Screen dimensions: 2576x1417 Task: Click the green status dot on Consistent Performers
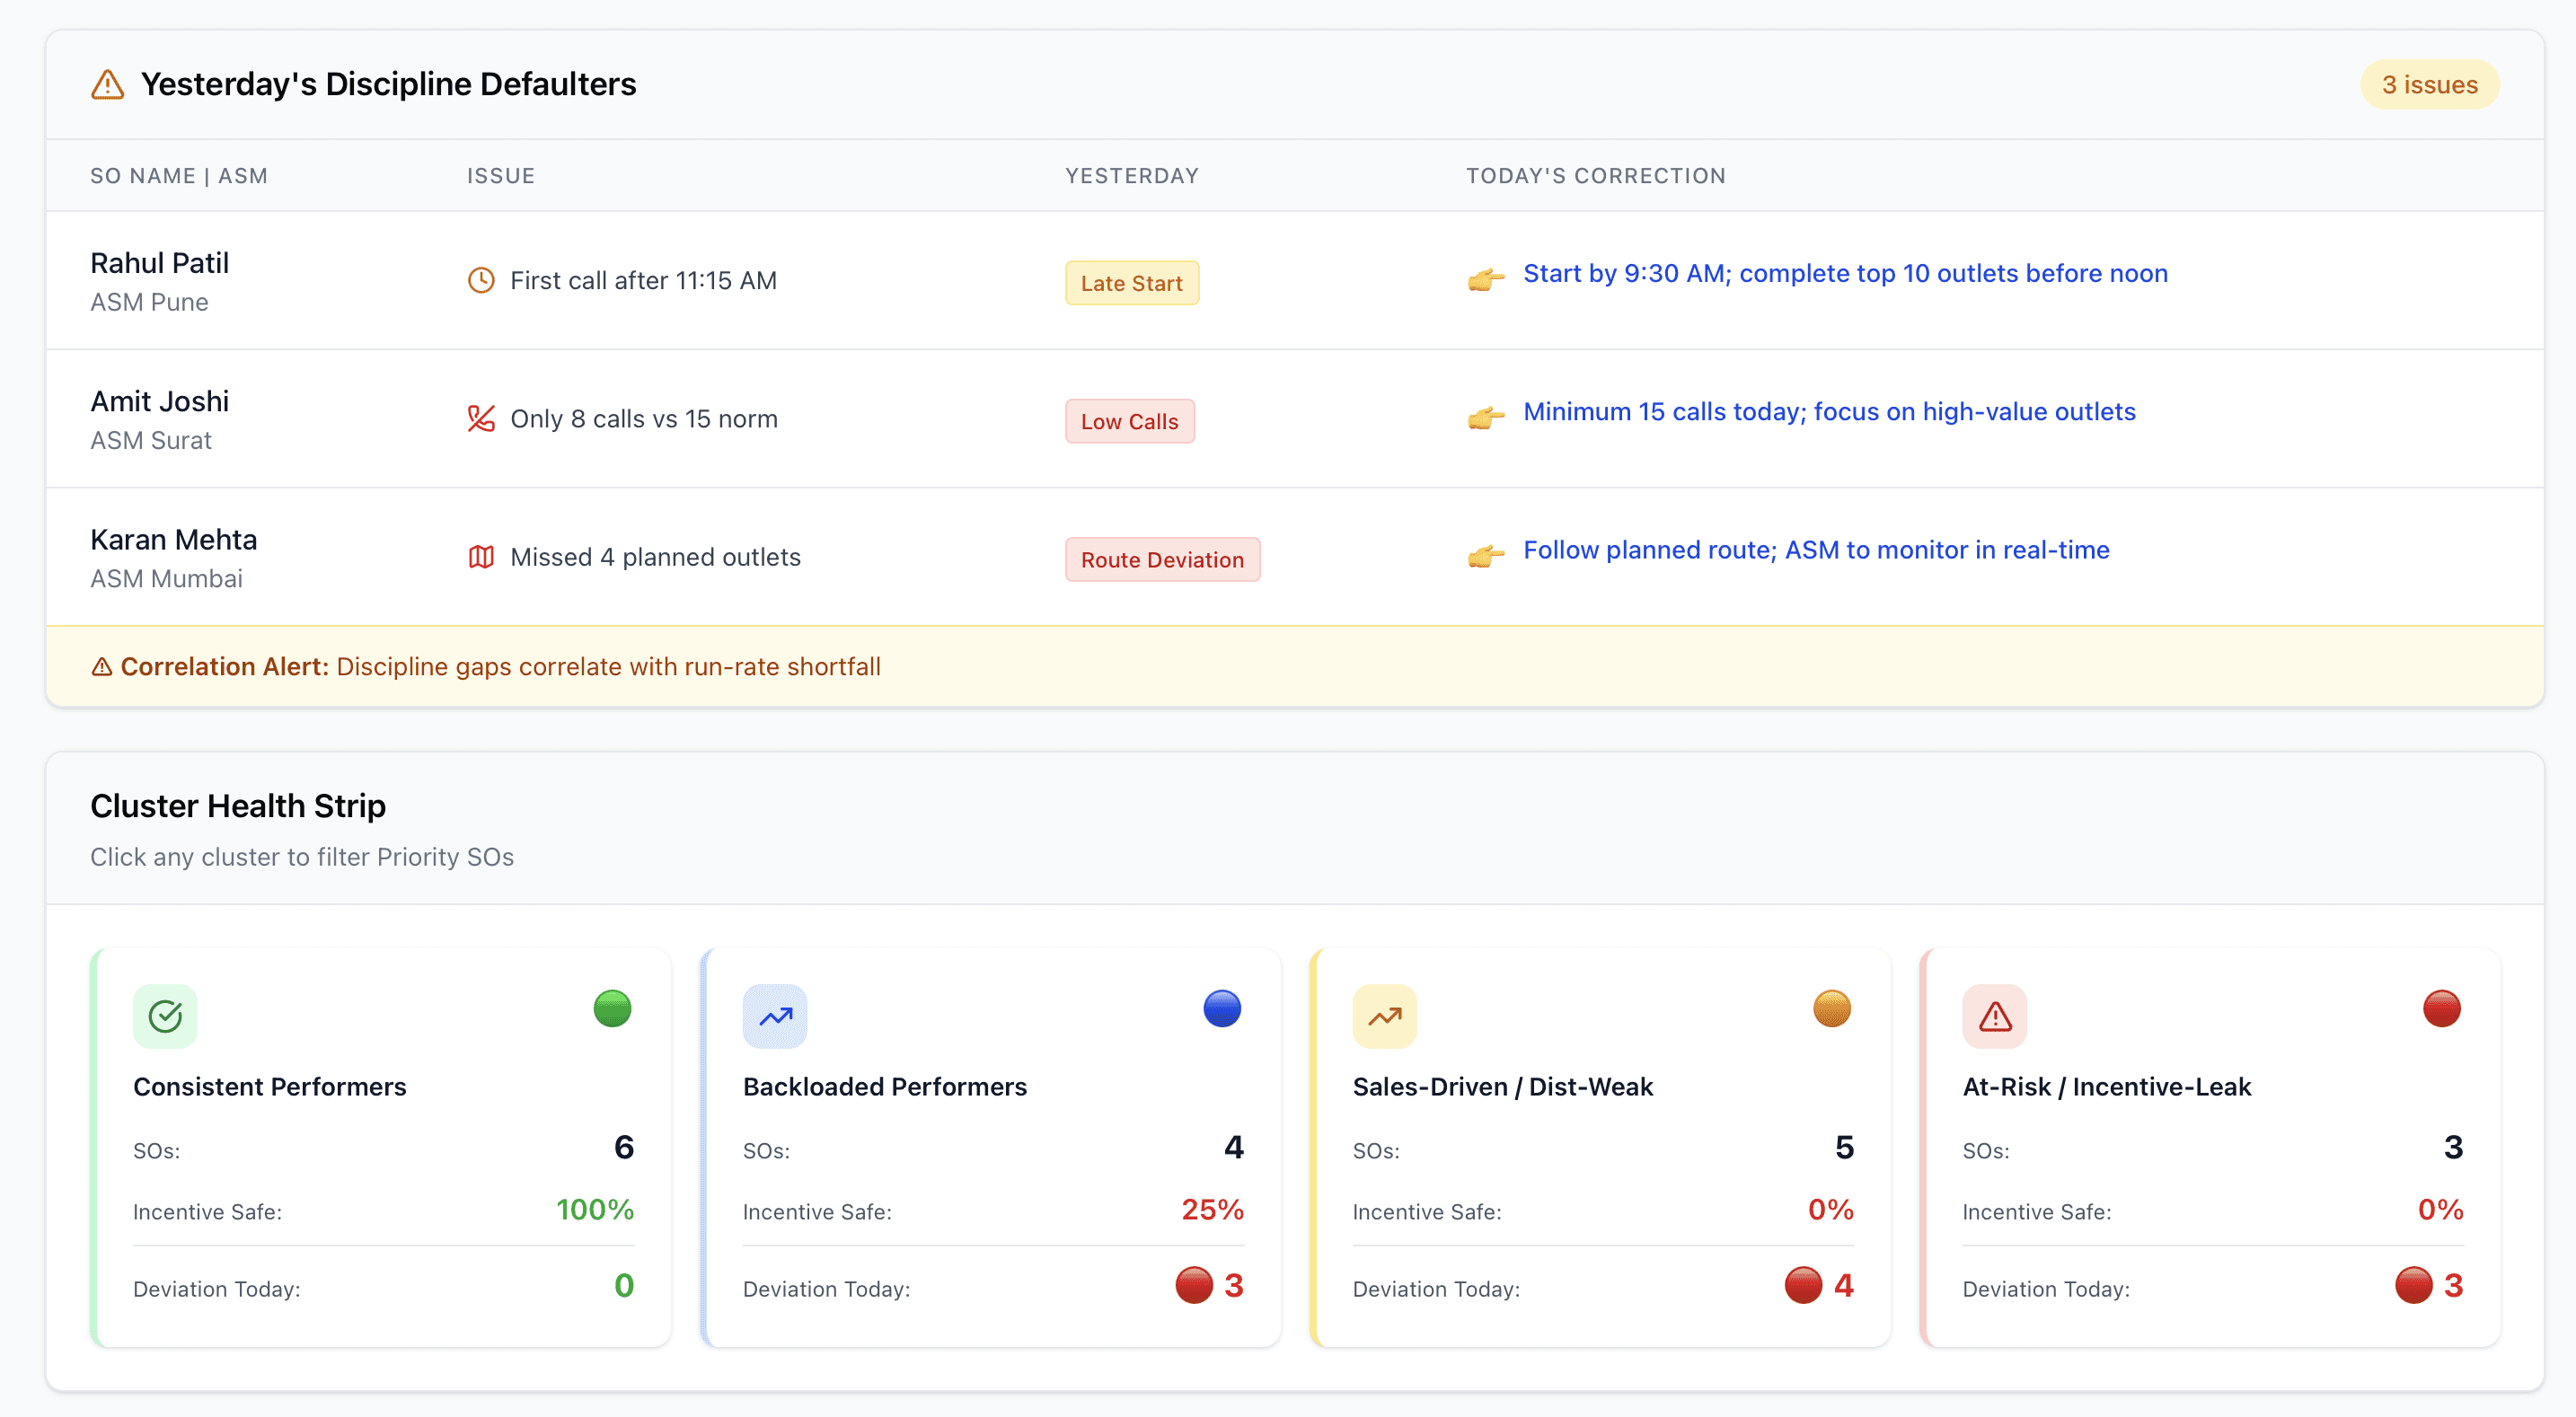[612, 1008]
